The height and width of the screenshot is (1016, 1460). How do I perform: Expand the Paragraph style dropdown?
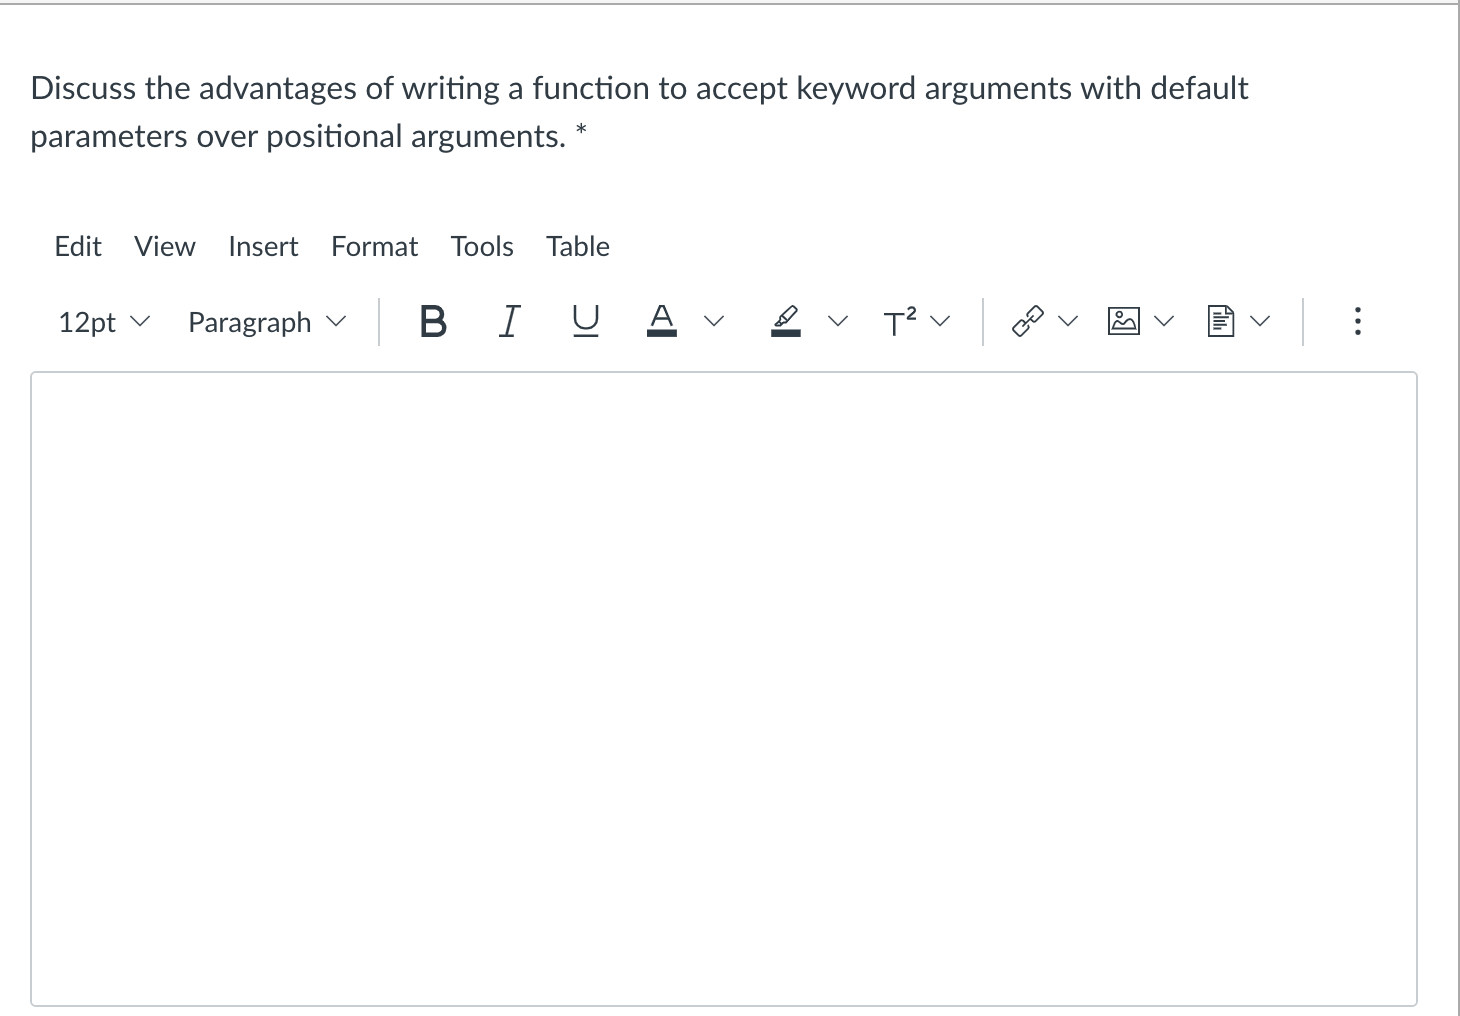click(265, 322)
